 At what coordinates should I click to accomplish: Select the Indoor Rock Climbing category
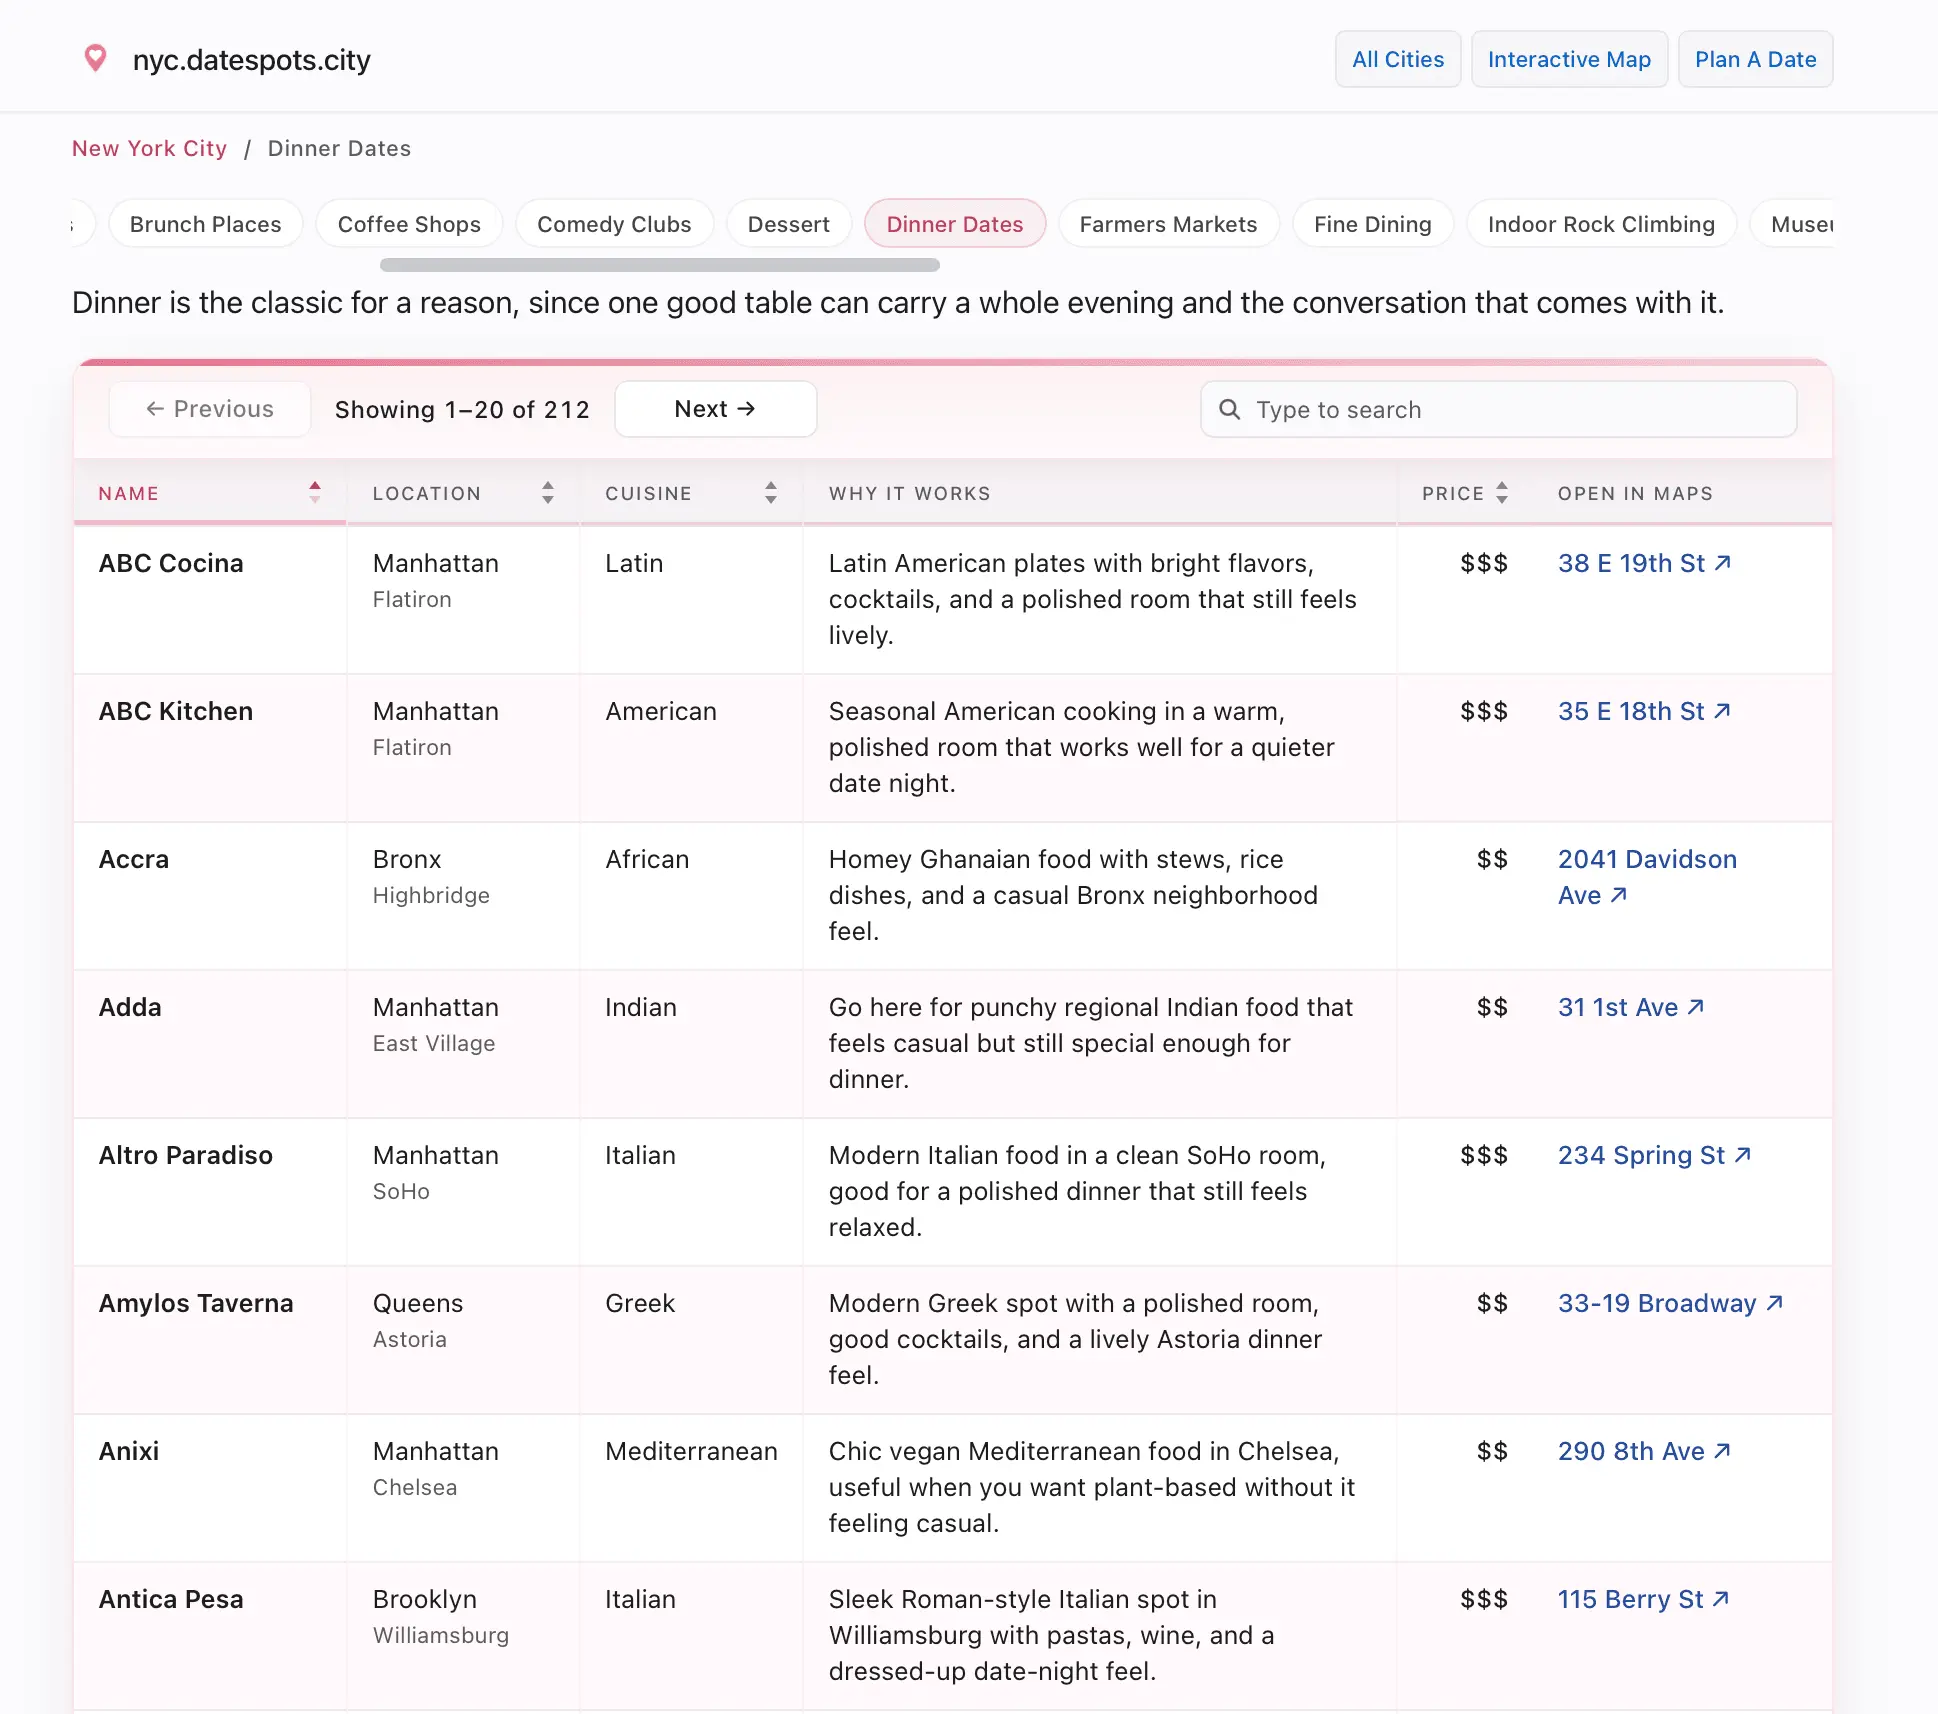click(1601, 224)
